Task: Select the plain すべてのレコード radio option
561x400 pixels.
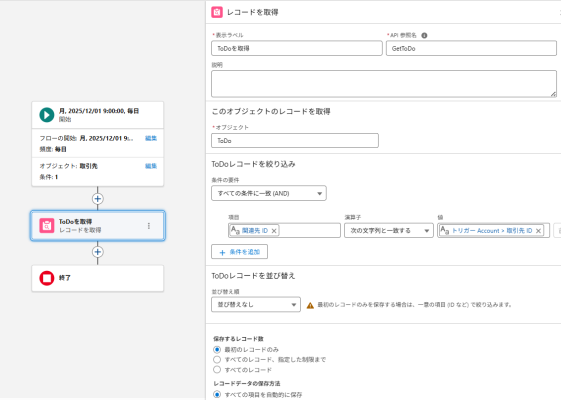Action: (x=217, y=369)
